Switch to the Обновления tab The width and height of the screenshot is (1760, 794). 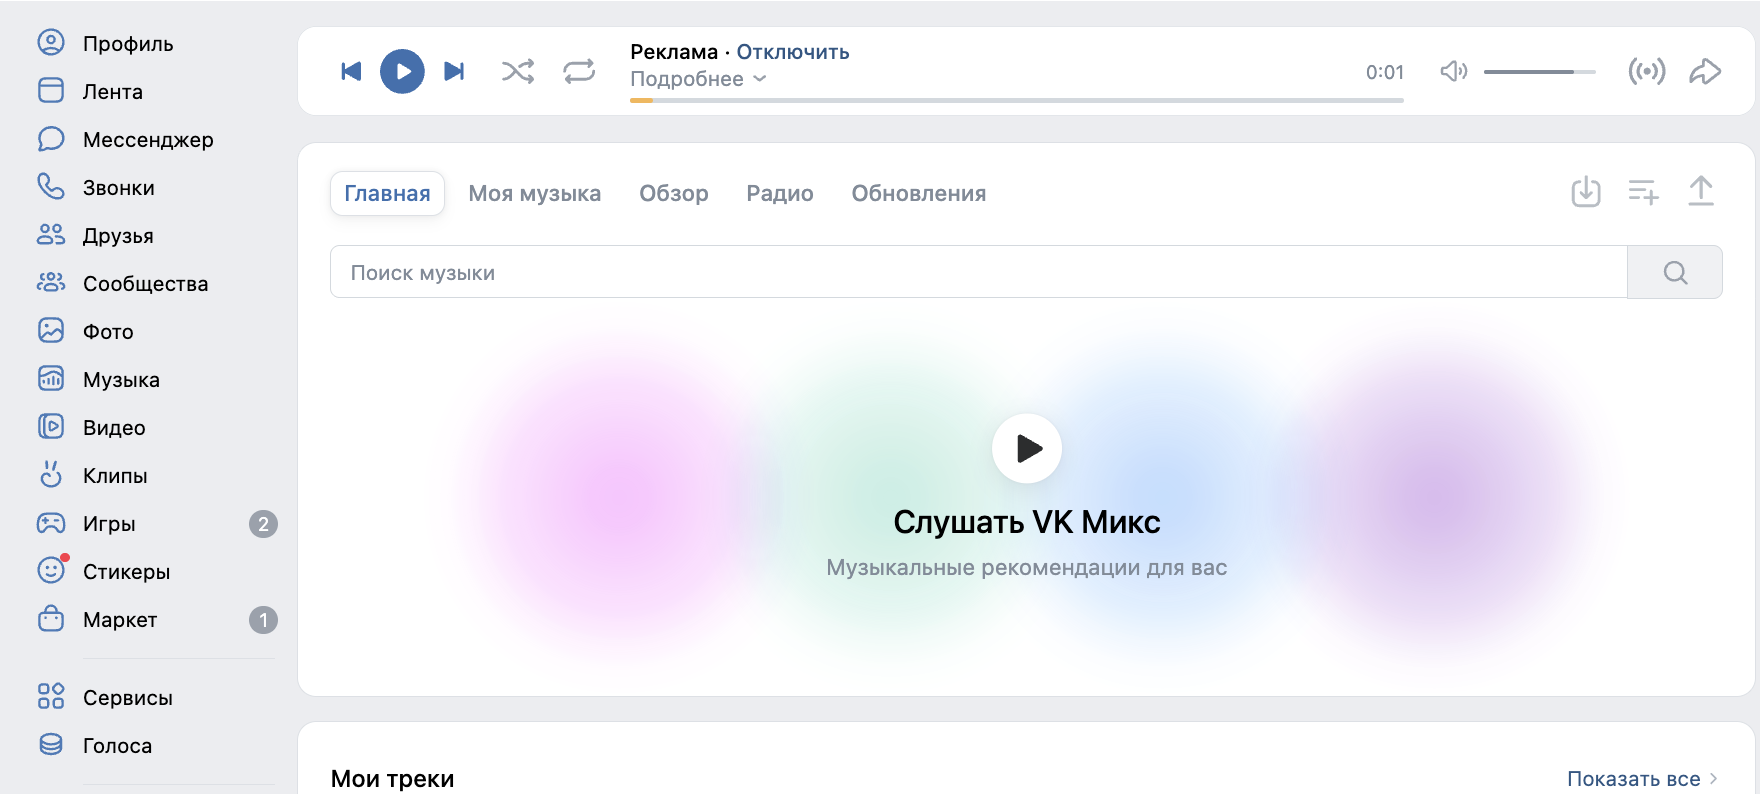coord(919,193)
